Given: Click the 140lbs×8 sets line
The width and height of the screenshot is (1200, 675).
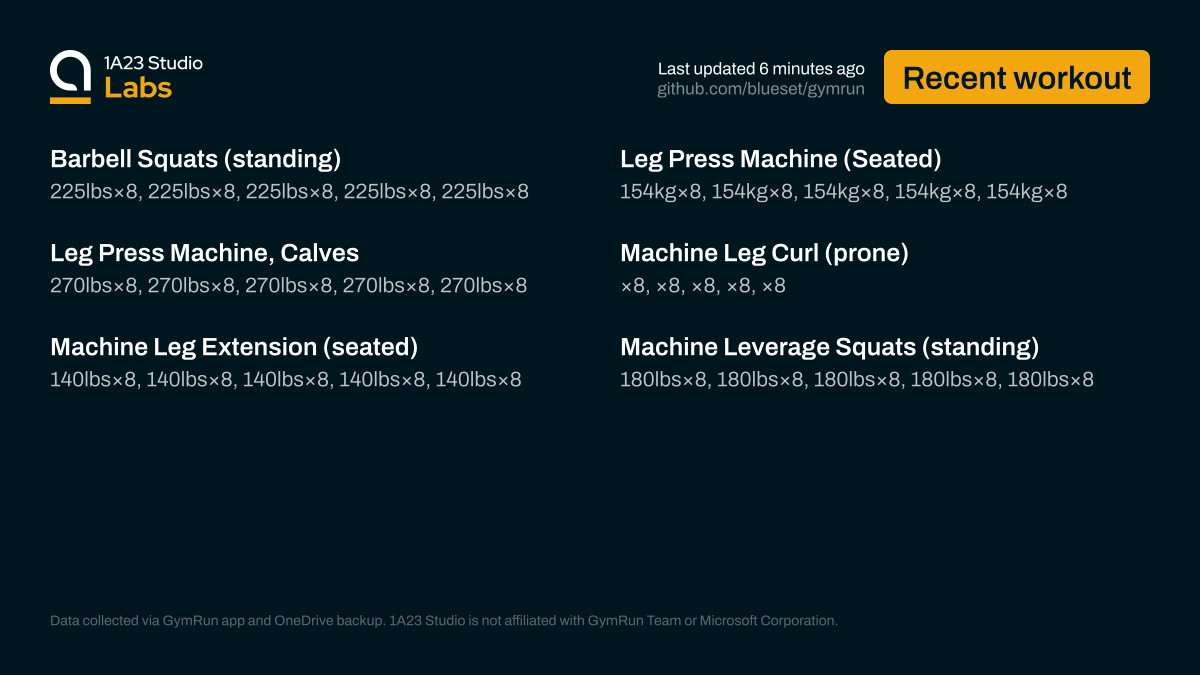Looking at the screenshot, I should (x=285, y=380).
